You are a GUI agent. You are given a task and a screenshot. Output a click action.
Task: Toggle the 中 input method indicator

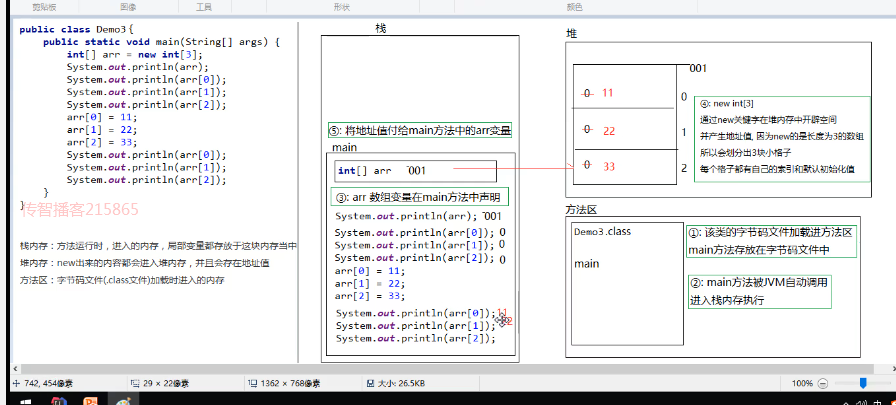pos(878,402)
